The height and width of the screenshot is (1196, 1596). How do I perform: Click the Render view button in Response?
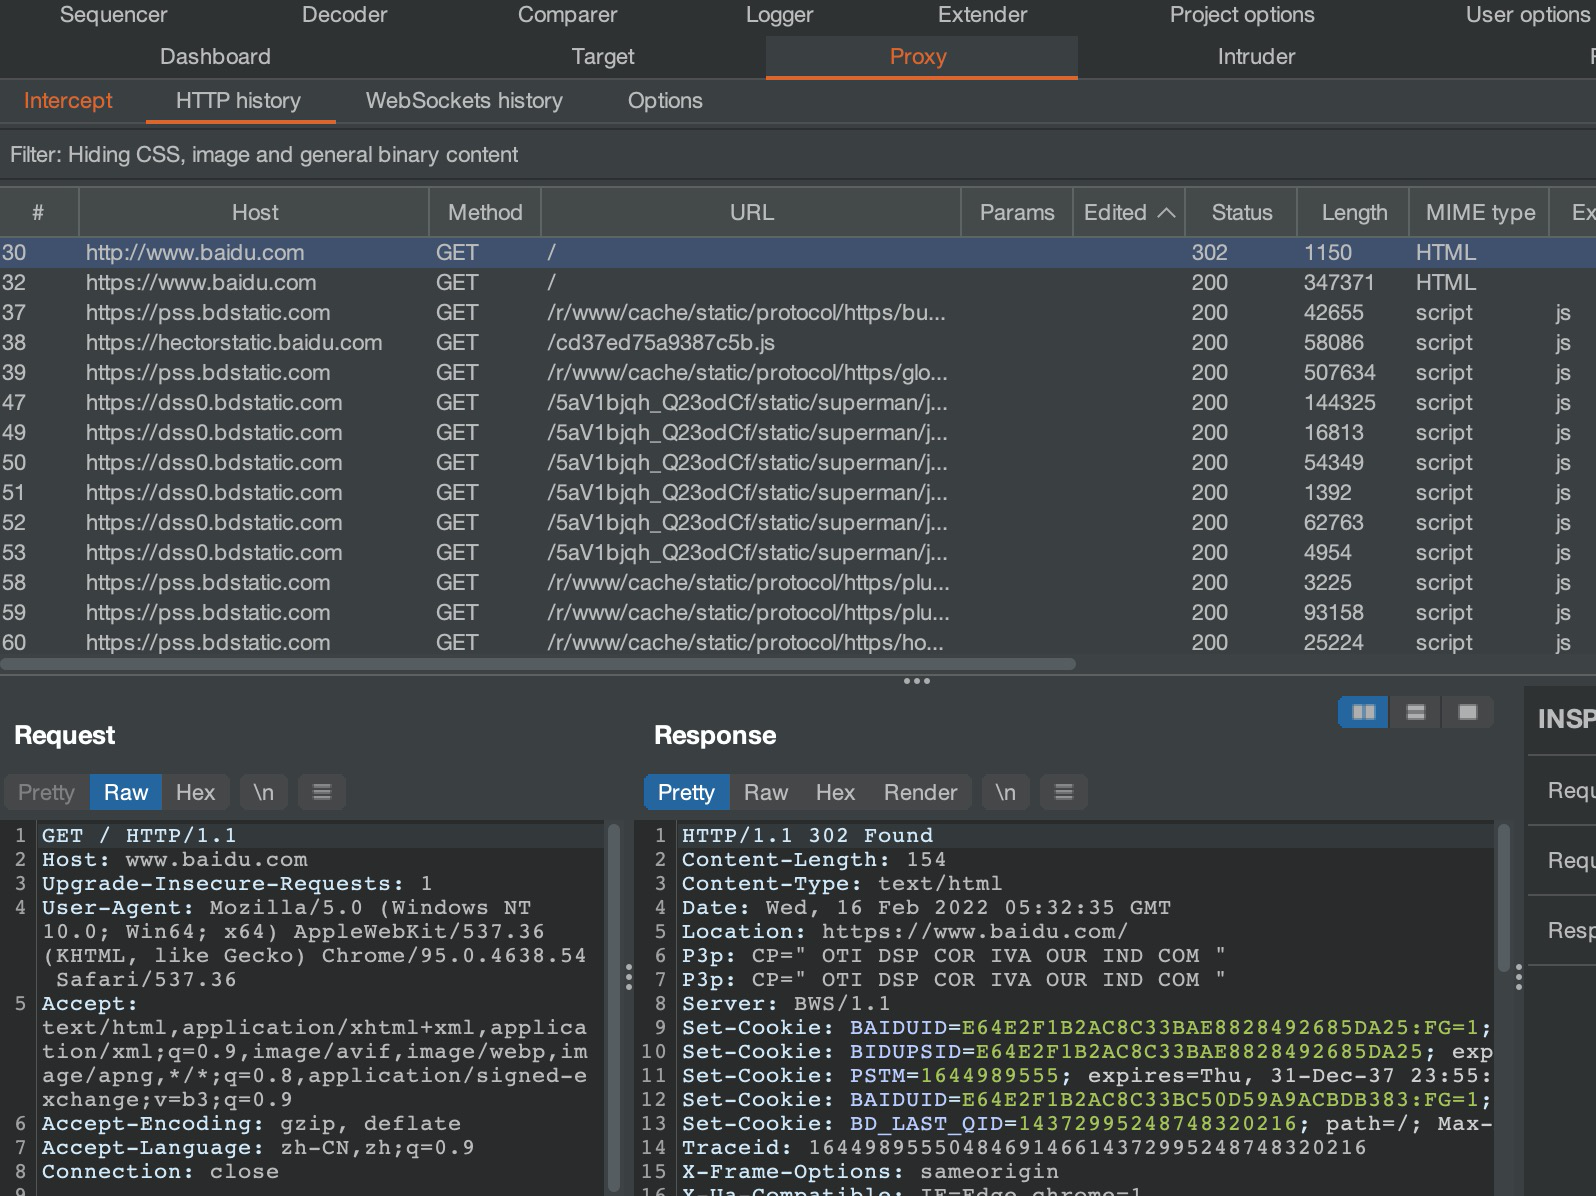point(920,792)
